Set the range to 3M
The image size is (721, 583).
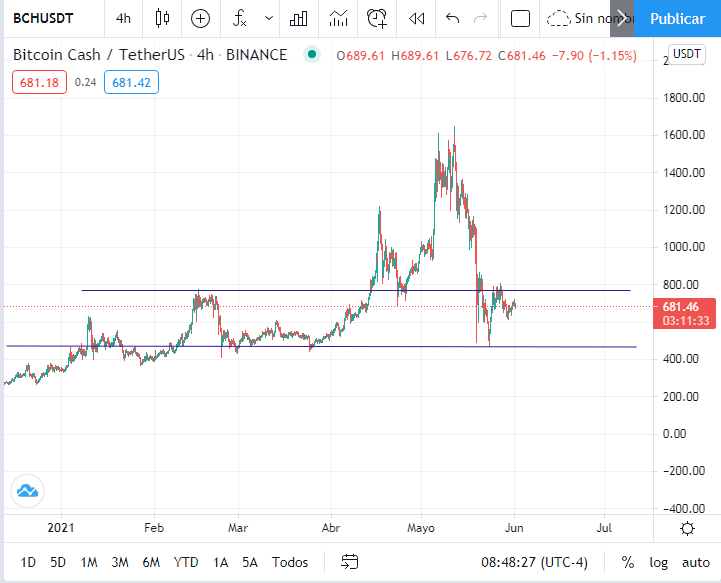coord(120,562)
